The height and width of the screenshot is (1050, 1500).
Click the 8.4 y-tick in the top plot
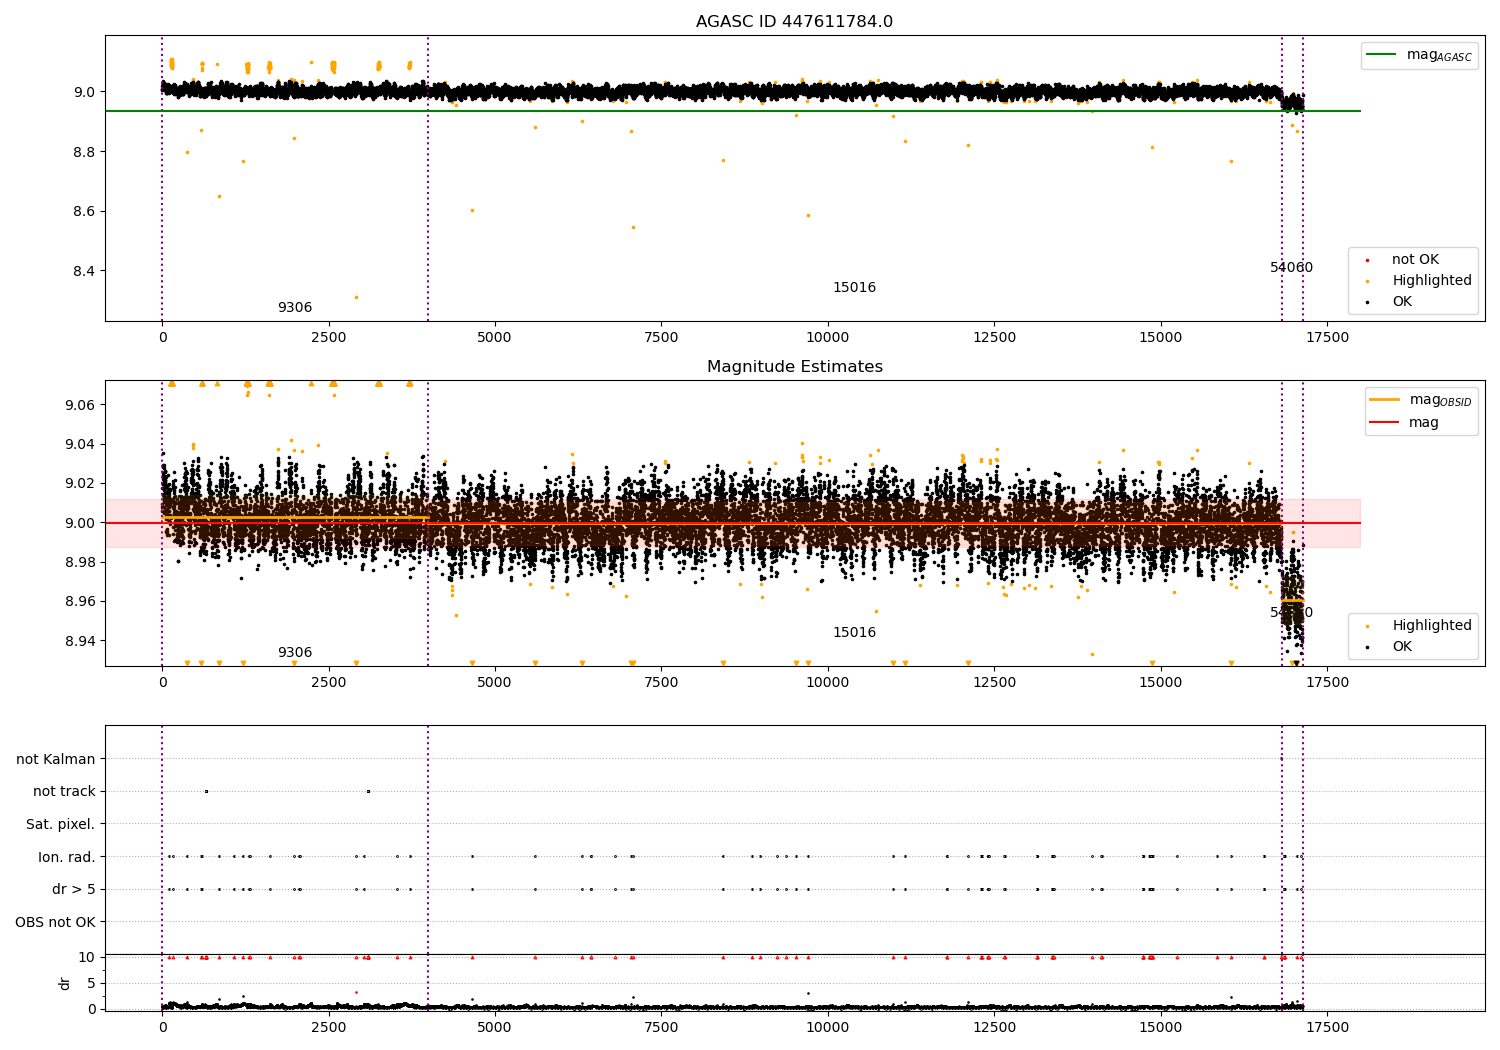coord(83,271)
